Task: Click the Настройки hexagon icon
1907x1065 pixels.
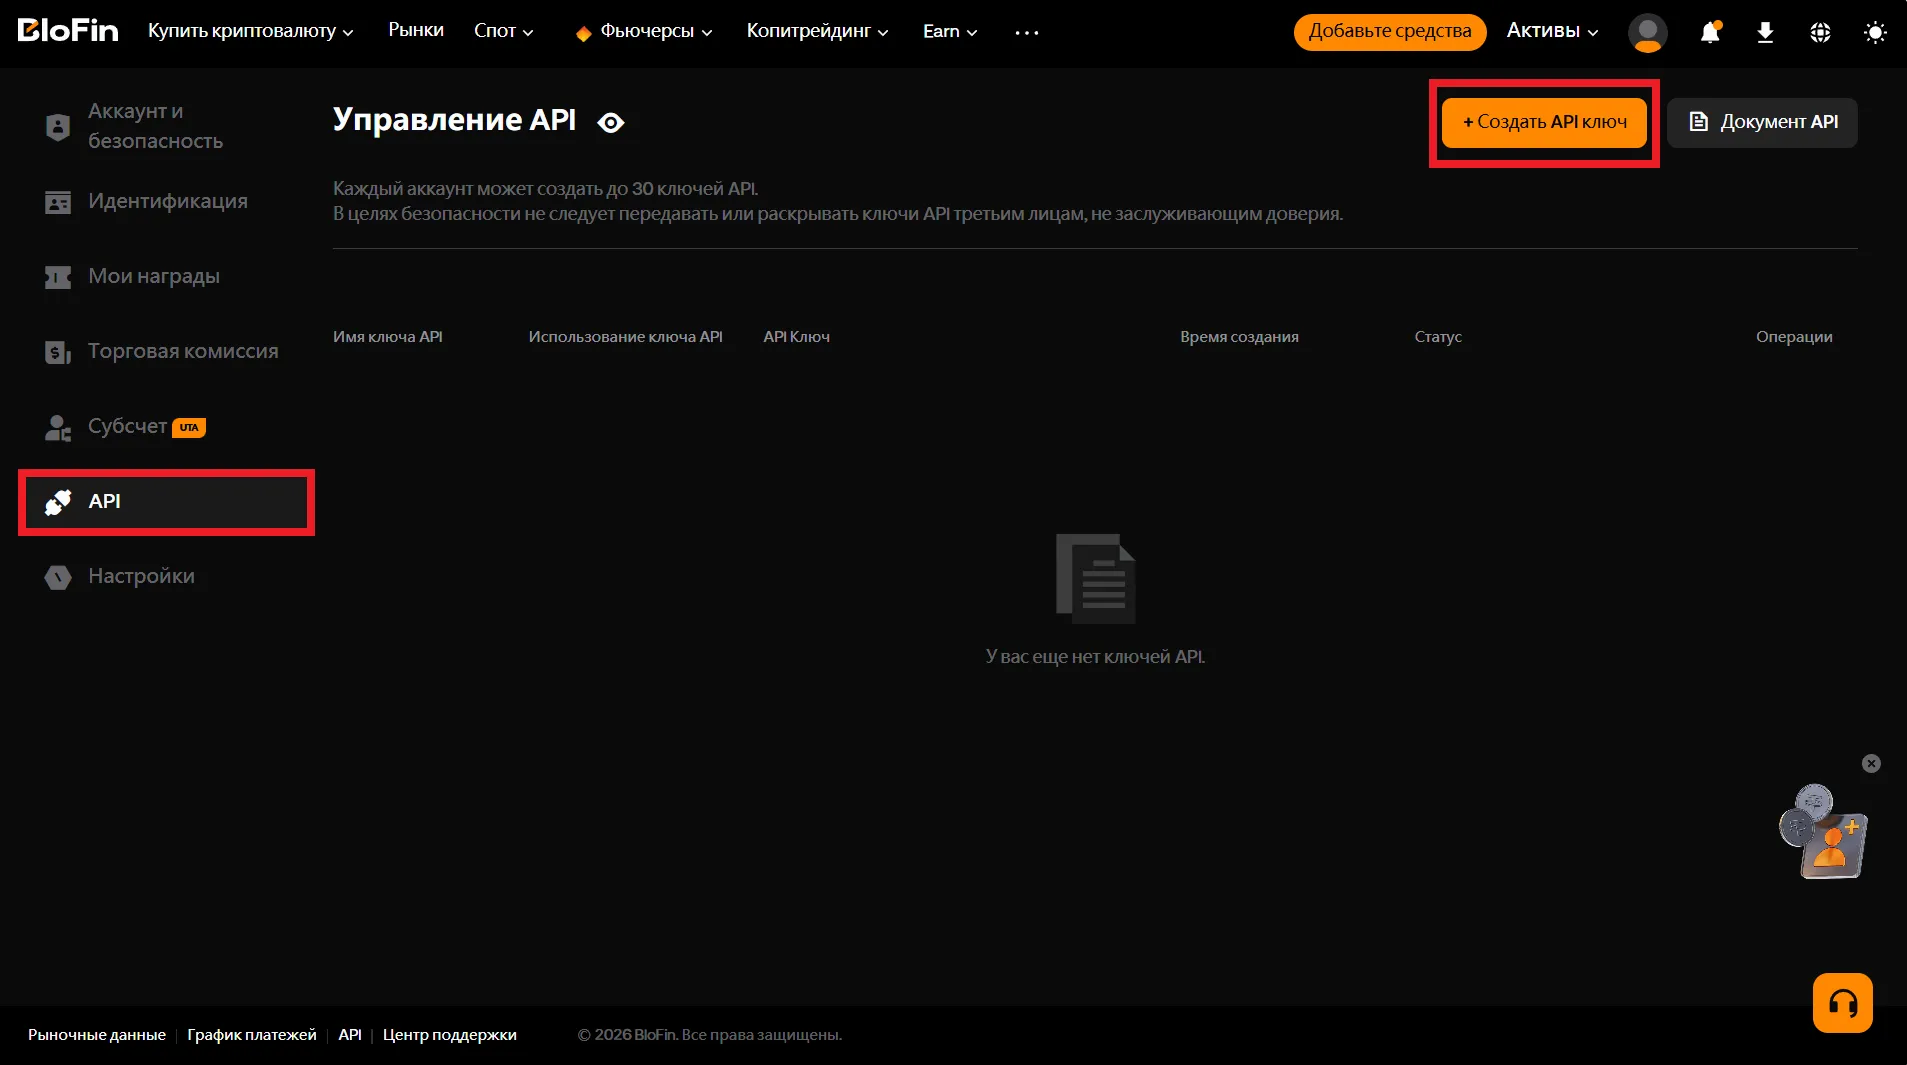Action: (58, 577)
